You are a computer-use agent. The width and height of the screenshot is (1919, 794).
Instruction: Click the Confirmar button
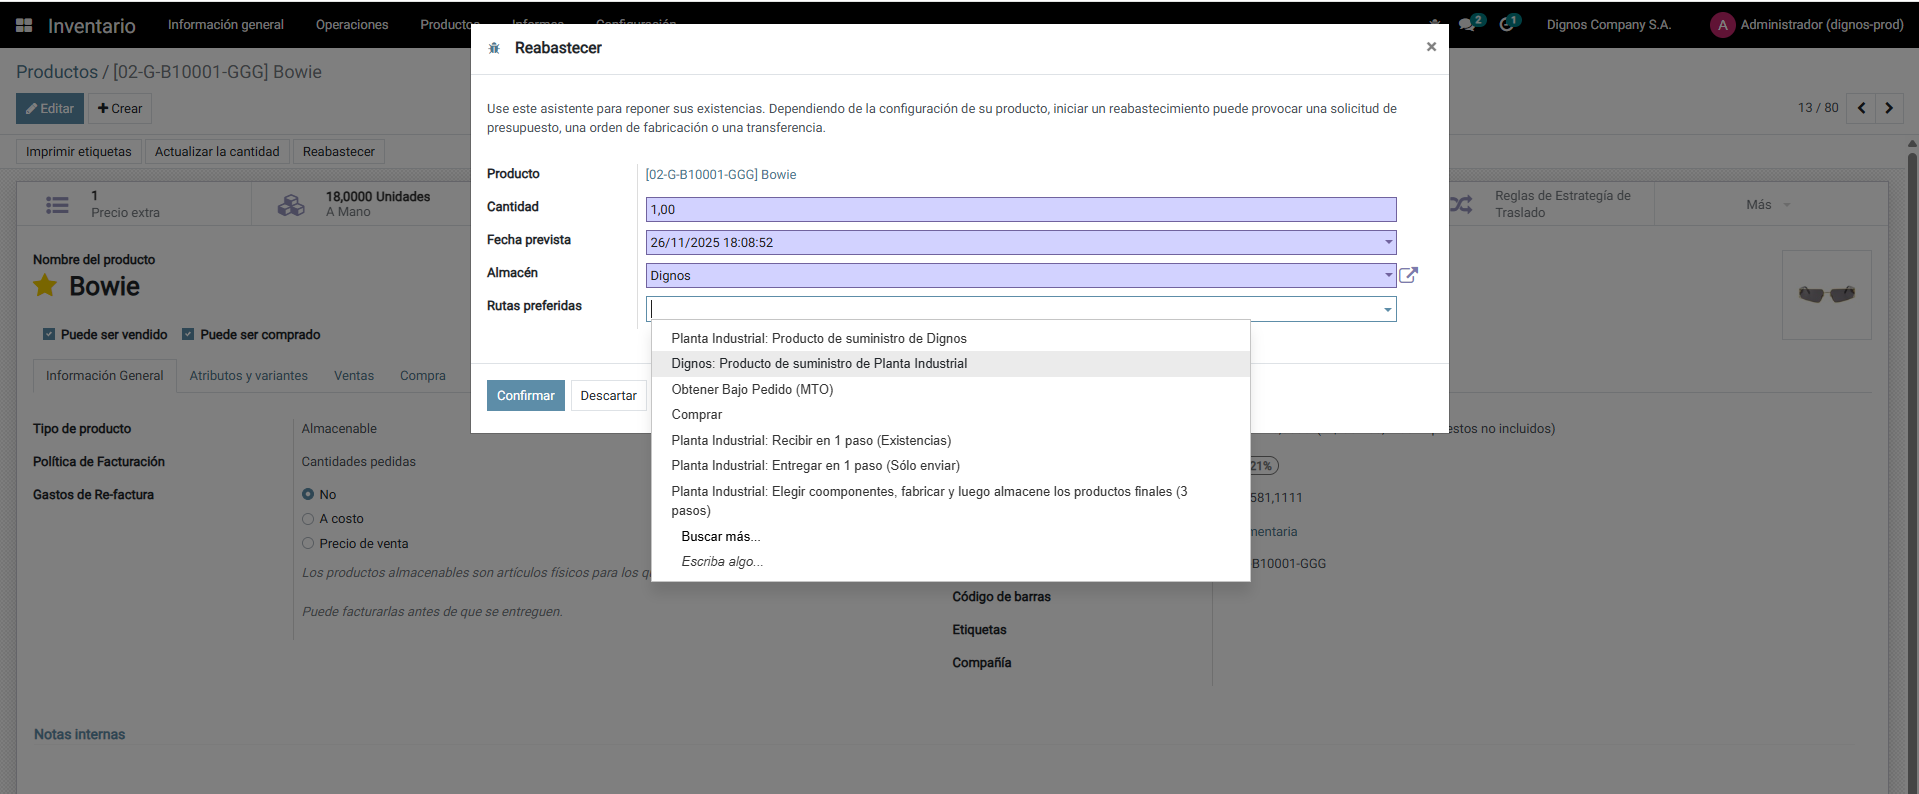coord(526,395)
